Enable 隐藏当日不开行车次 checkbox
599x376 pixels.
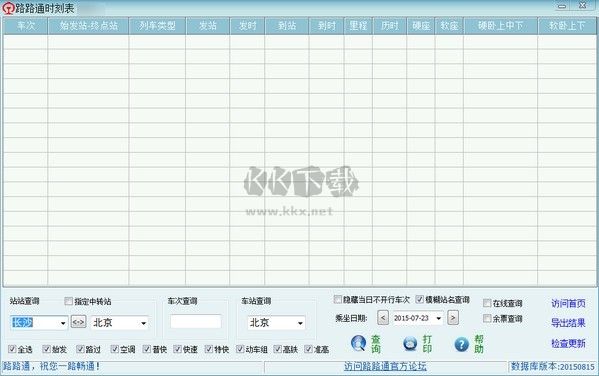[x=337, y=299]
